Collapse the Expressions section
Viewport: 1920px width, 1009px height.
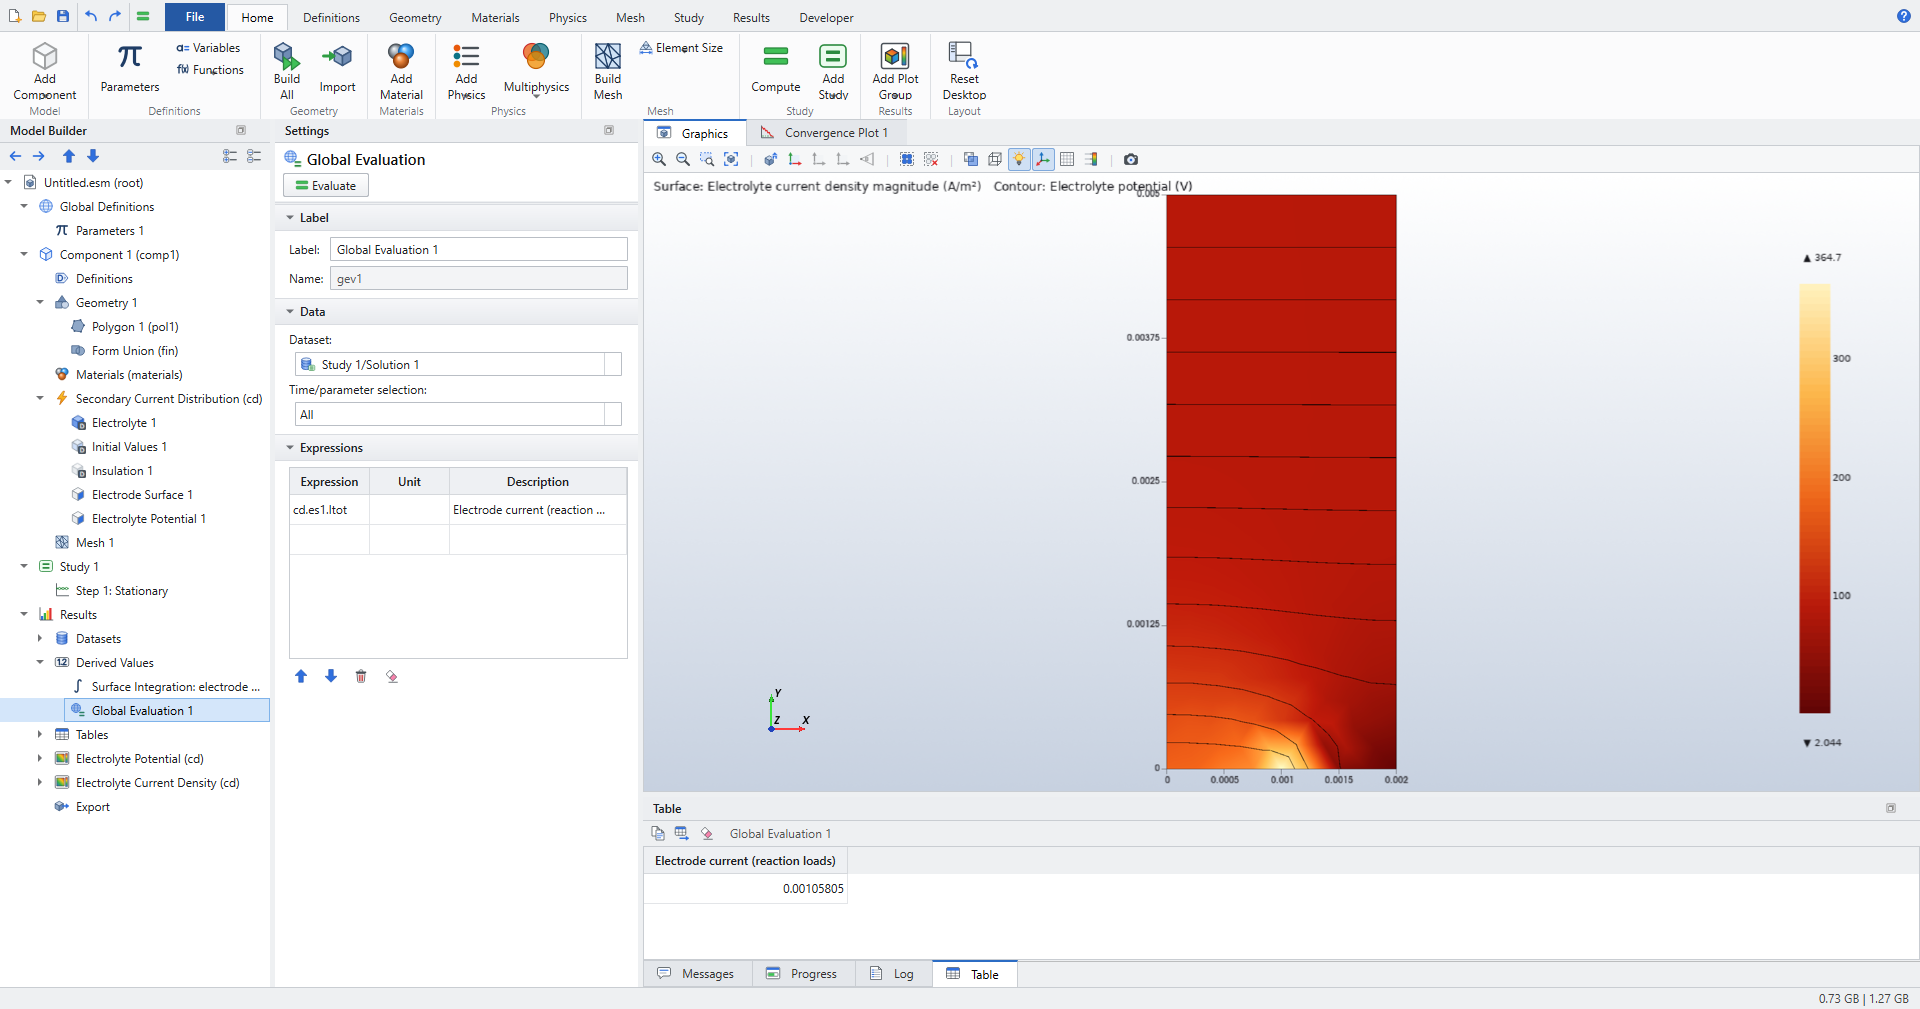pyautogui.click(x=290, y=448)
